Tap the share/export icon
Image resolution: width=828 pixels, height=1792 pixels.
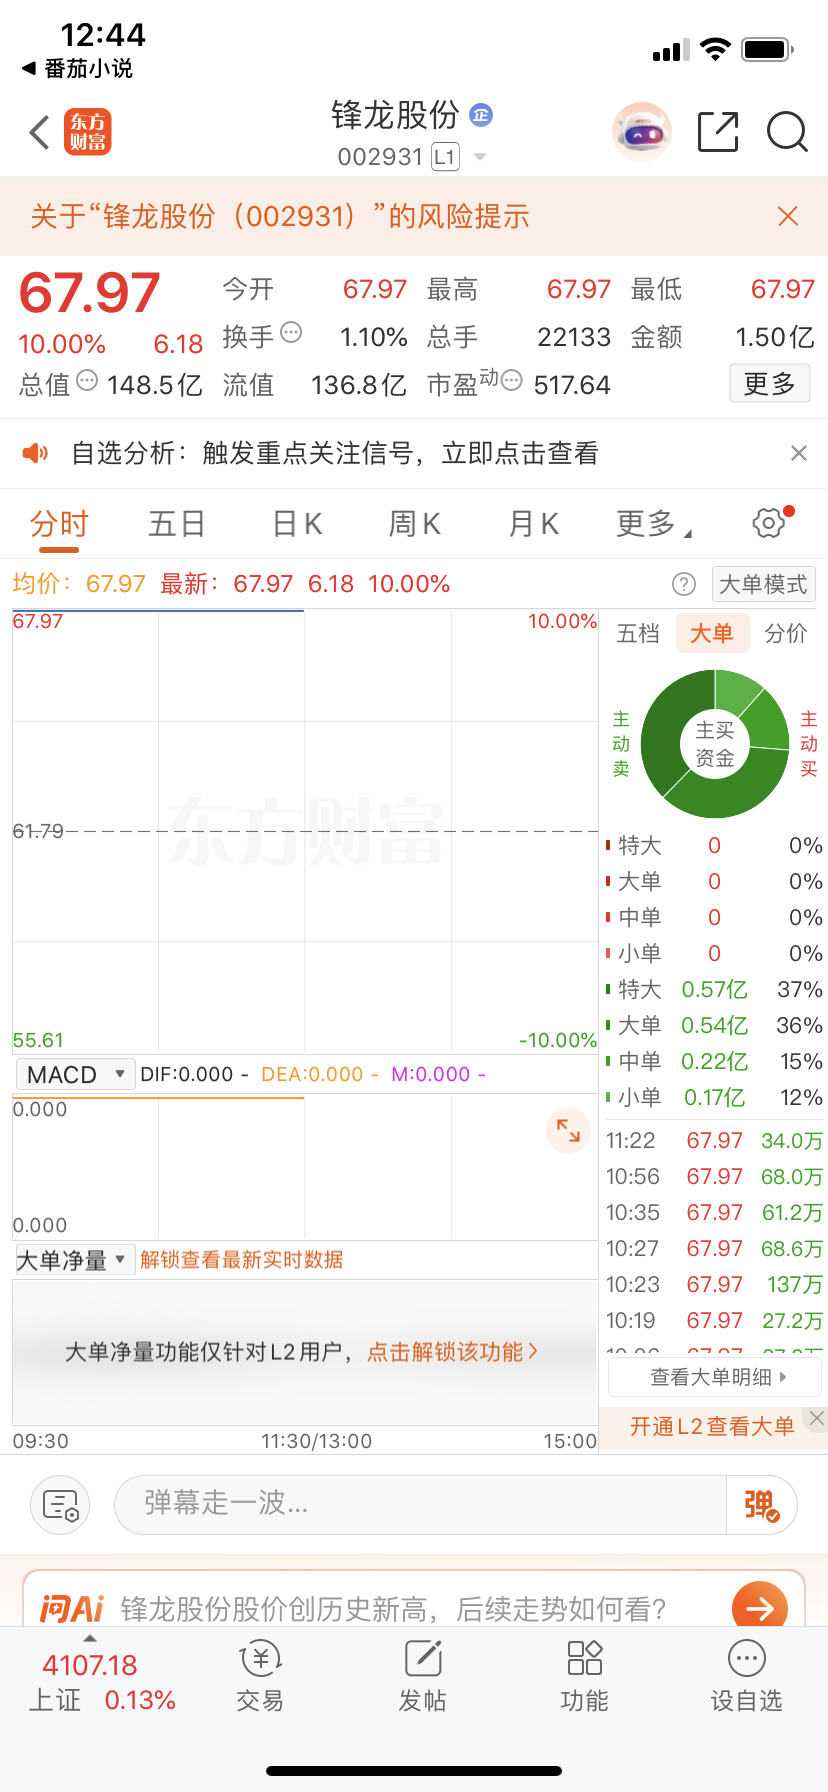717,132
